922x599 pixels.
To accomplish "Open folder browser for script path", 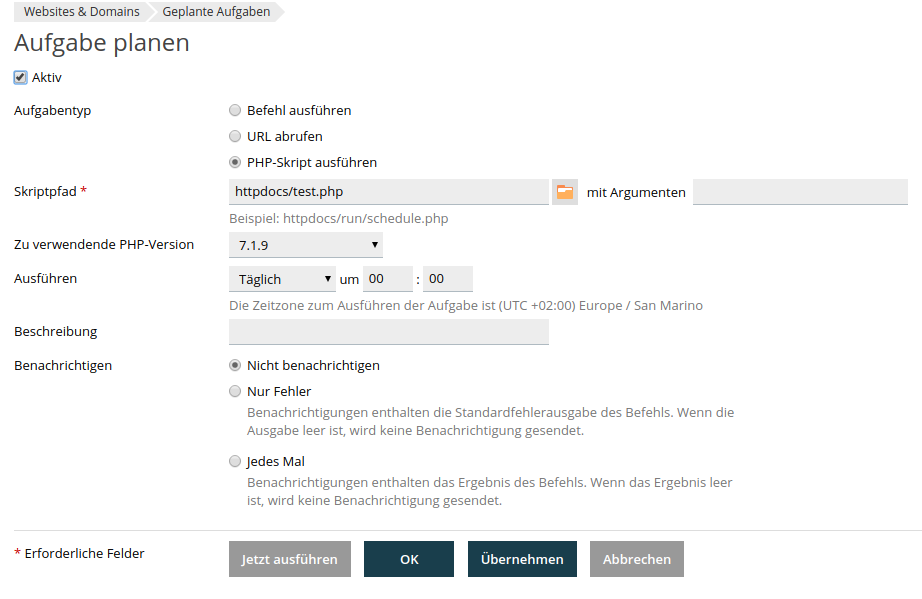I will [564, 192].
